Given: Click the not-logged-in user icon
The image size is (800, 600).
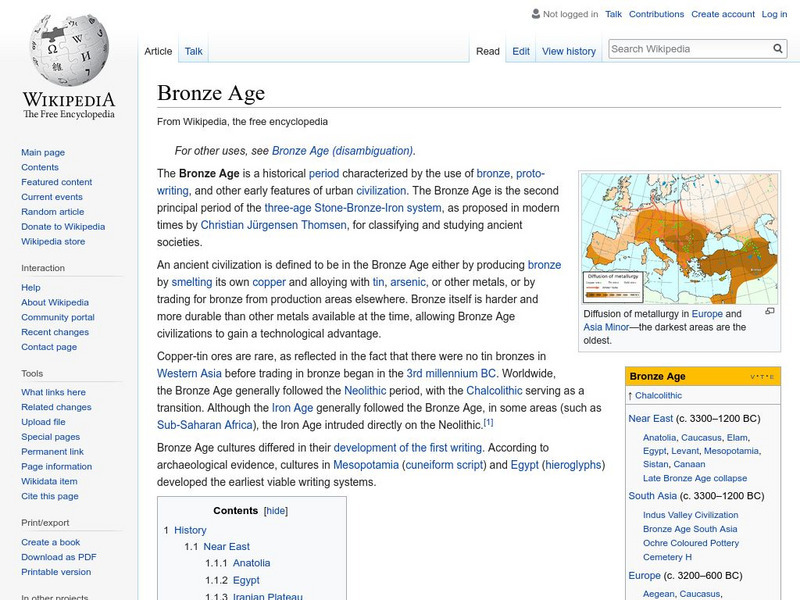Looking at the screenshot, I should tap(535, 15).
